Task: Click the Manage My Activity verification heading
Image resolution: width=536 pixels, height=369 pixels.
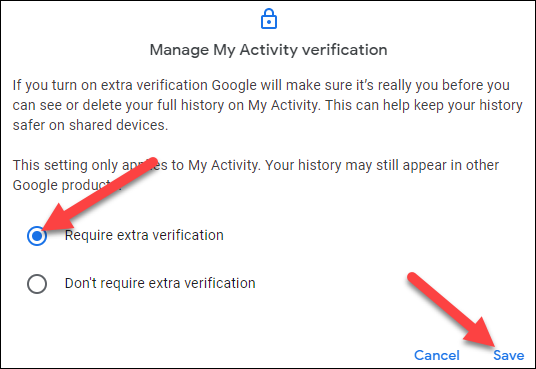Action: coord(268,50)
